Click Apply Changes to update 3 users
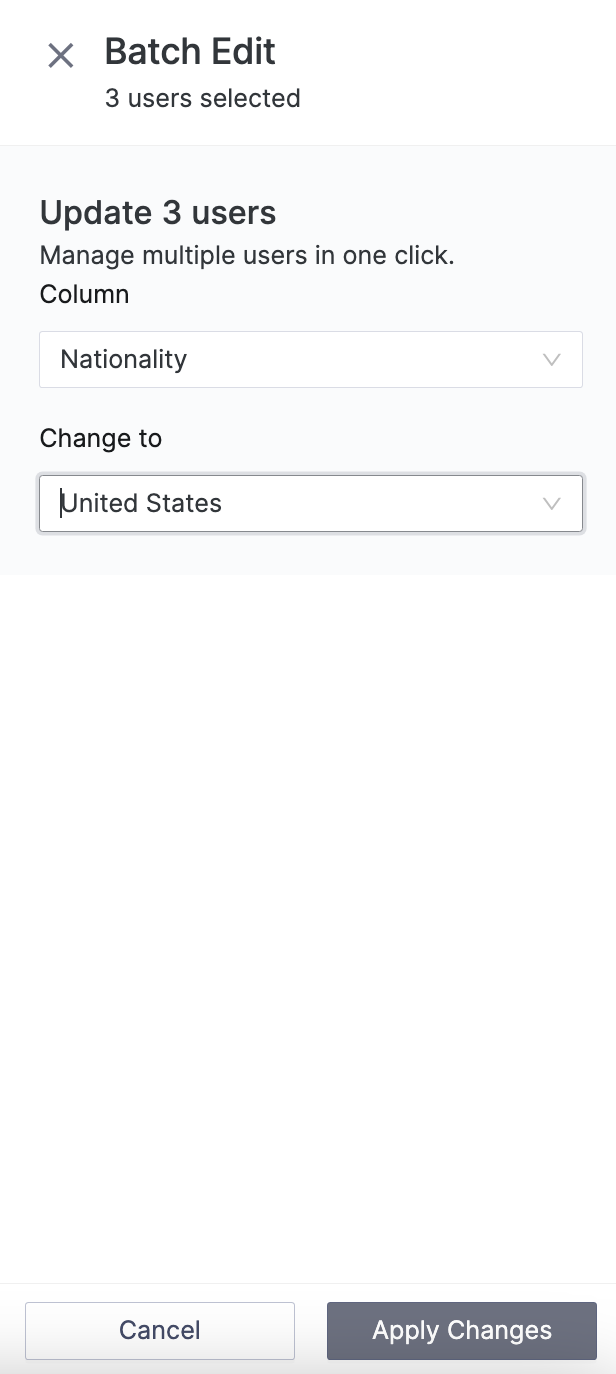The width and height of the screenshot is (616, 1374). [461, 1330]
